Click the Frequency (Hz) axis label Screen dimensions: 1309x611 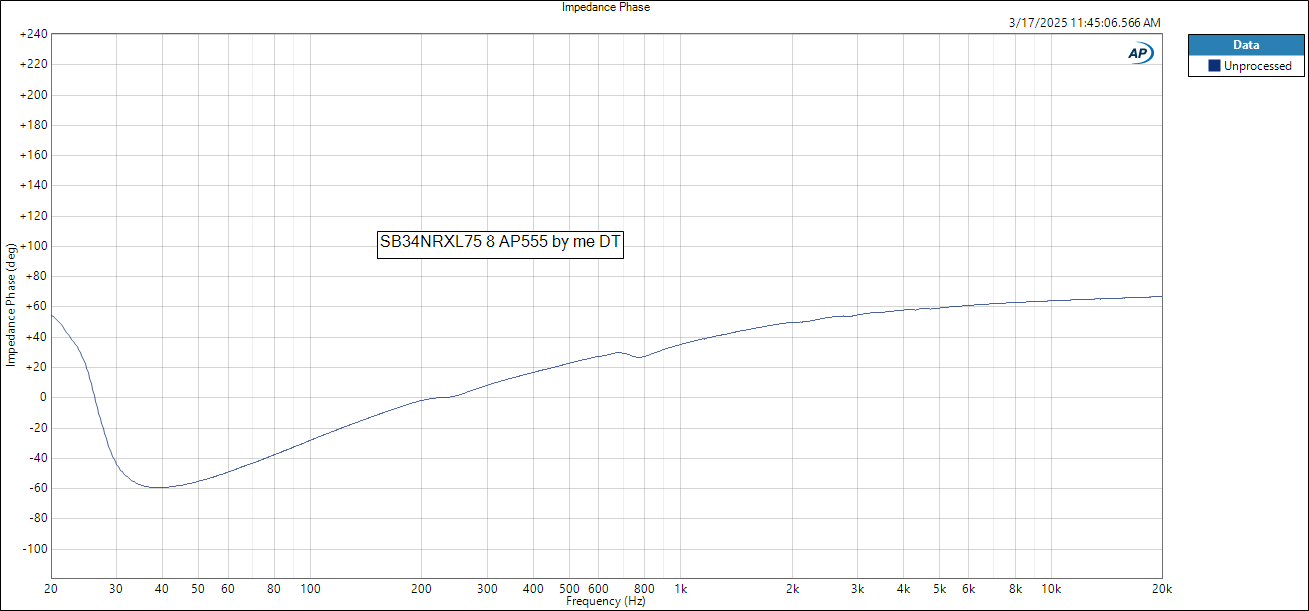(x=606, y=602)
